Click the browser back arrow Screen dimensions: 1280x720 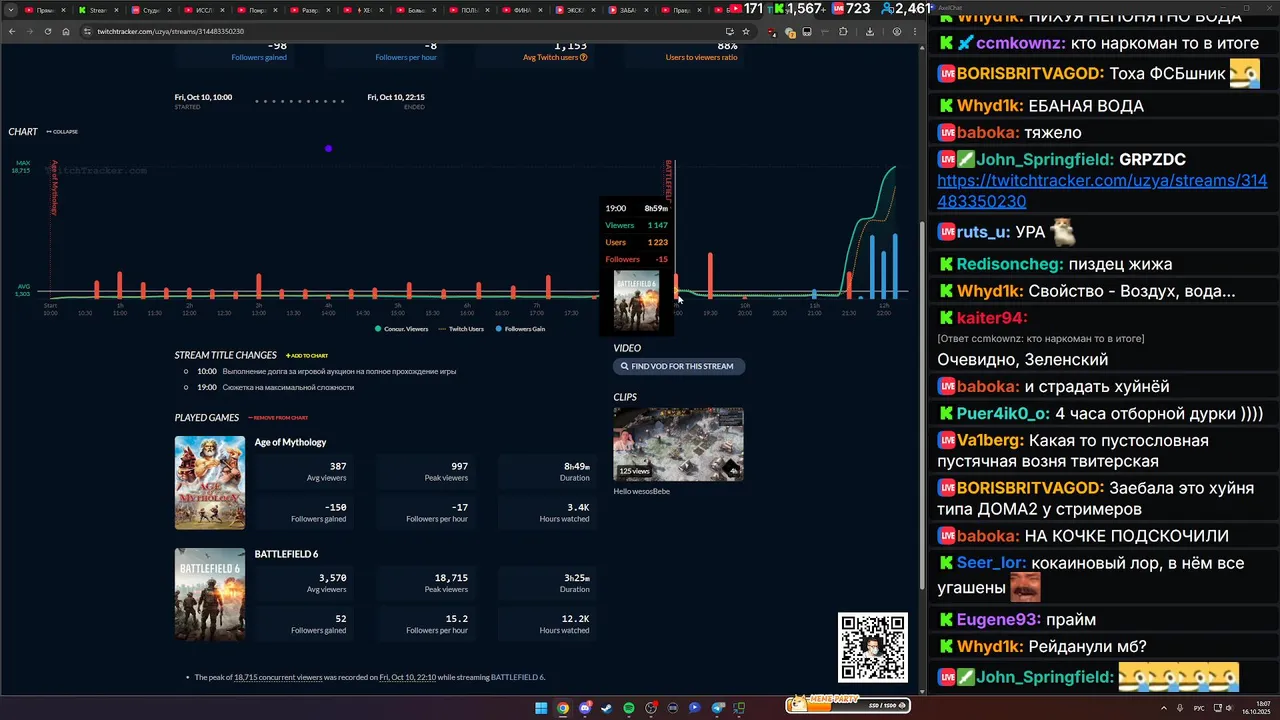click(x=12, y=31)
